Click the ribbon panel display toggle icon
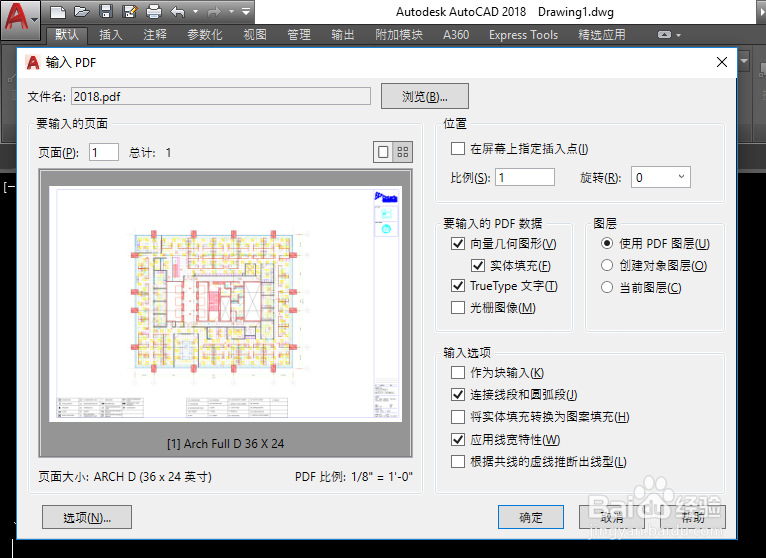Viewport: 766px width, 558px height. pyautogui.click(x=664, y=35)
